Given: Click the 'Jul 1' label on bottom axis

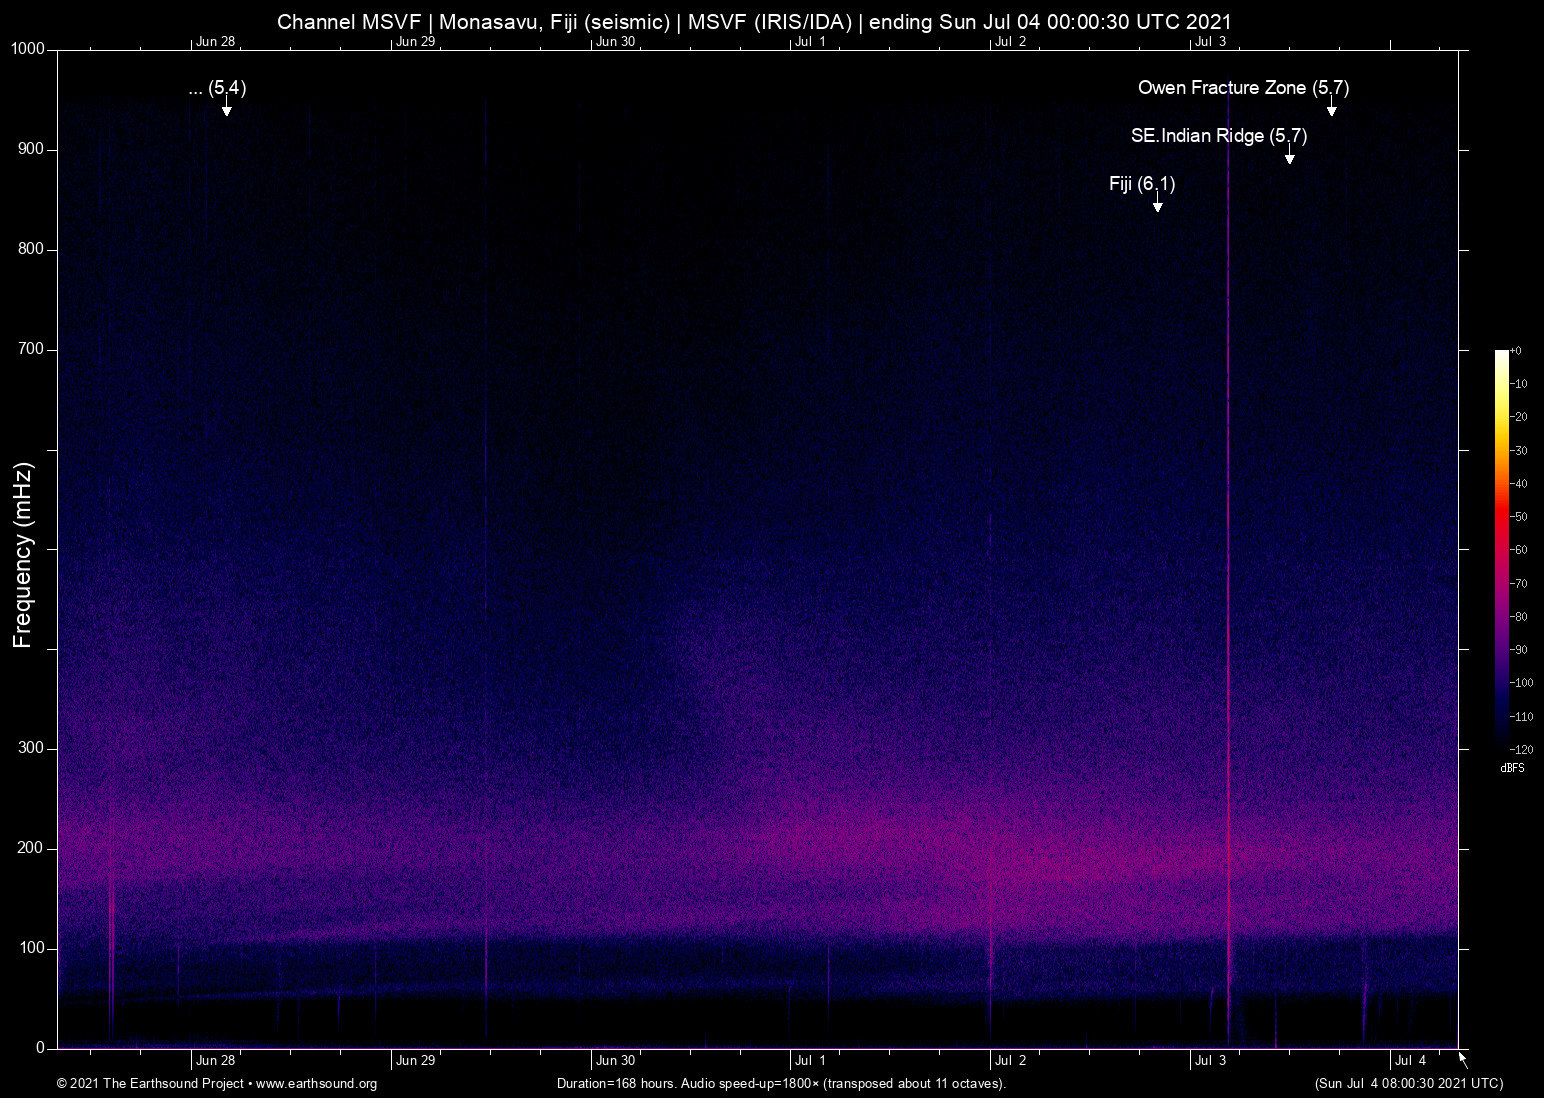Looking at the screenshot, I should (811, 1061).
